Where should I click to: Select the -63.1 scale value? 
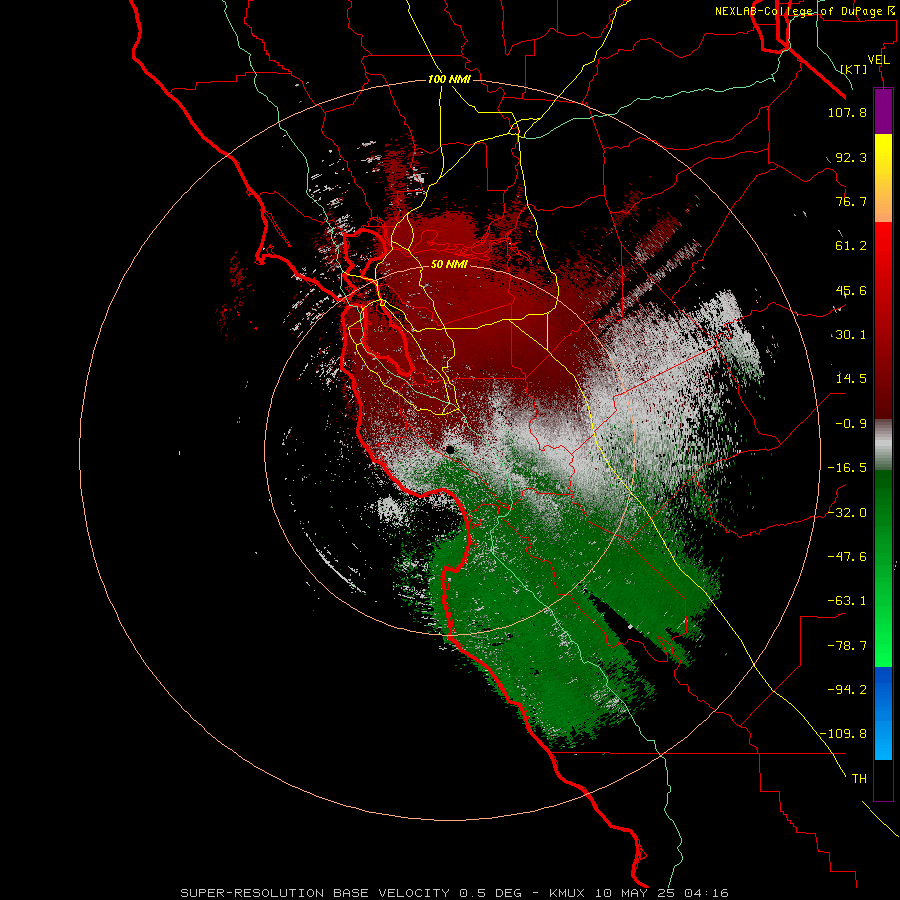[847, 601]
